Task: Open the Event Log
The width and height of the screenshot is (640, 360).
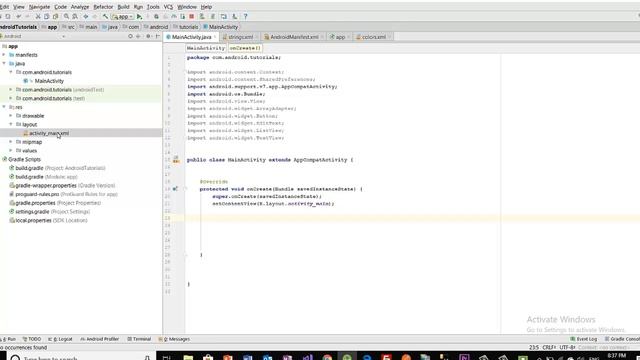Action: [584, 339]
